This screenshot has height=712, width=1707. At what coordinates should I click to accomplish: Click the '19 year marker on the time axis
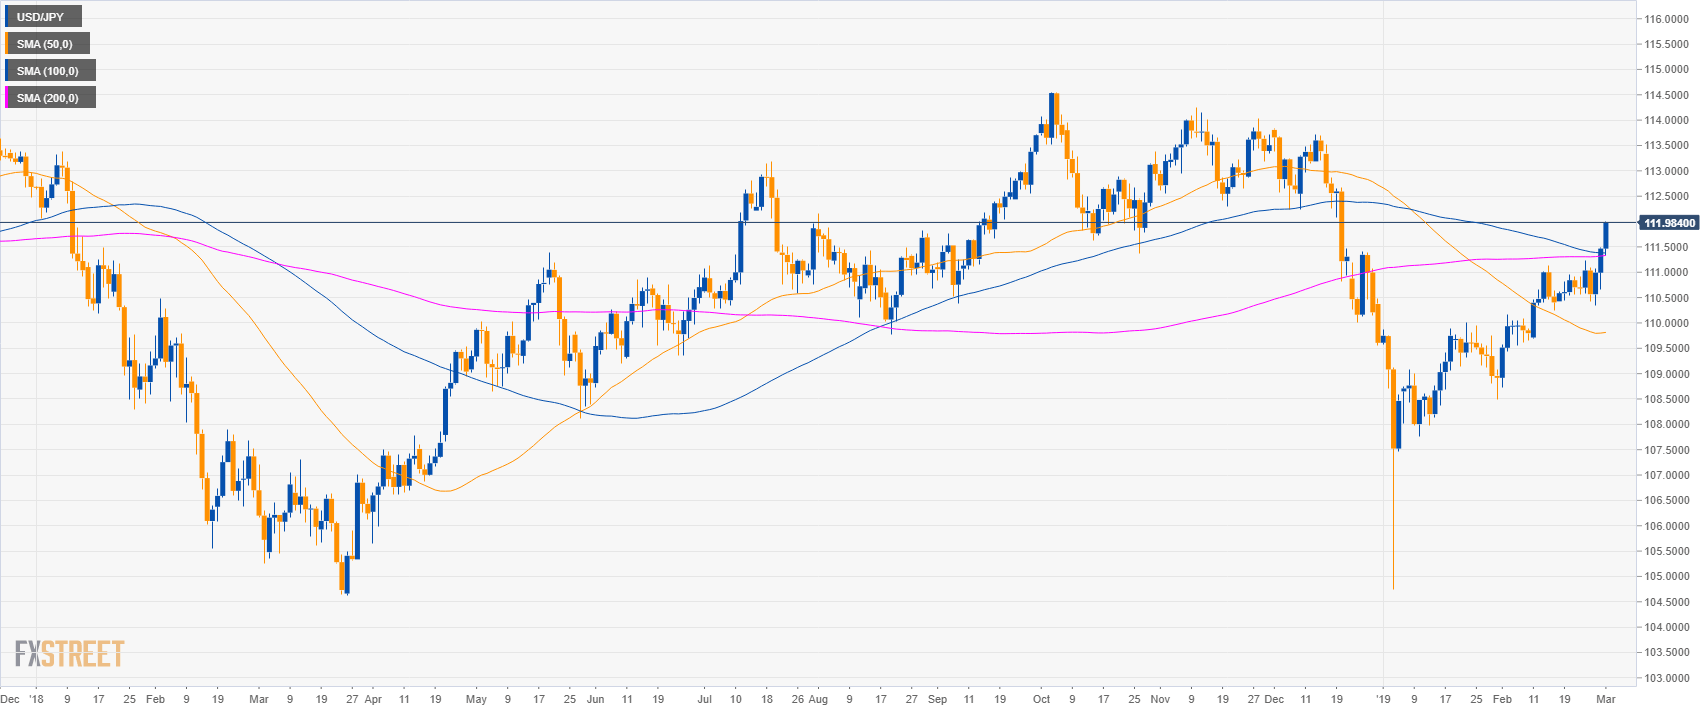(1384, 699)
